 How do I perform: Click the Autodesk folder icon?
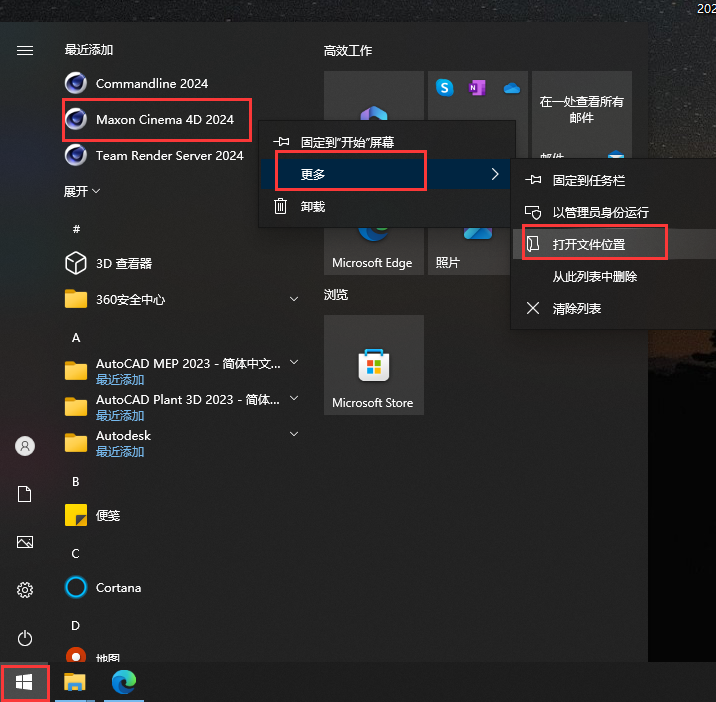(76, 443)
